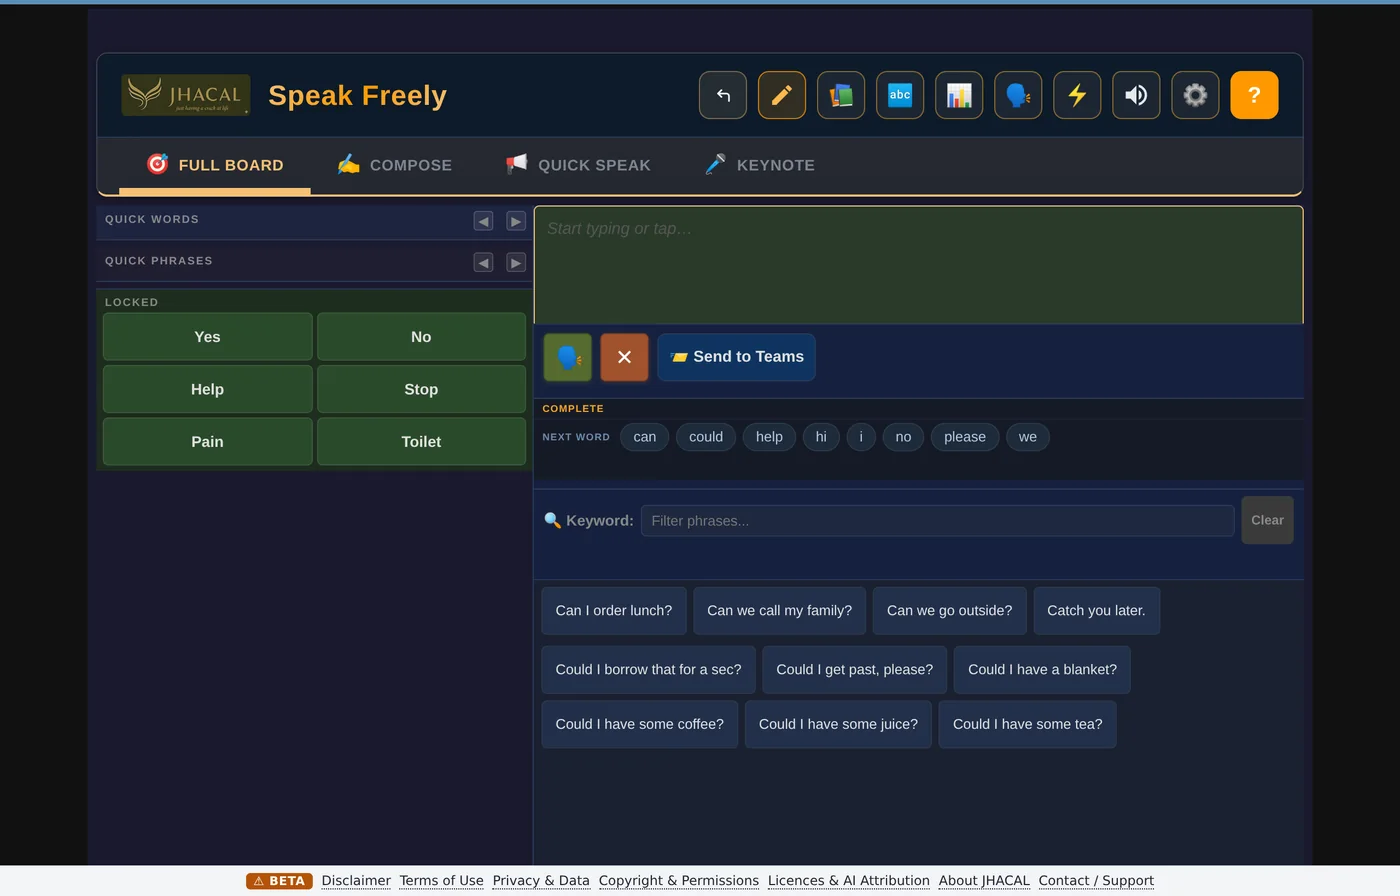Clear message with the red X button

point(624,357)
